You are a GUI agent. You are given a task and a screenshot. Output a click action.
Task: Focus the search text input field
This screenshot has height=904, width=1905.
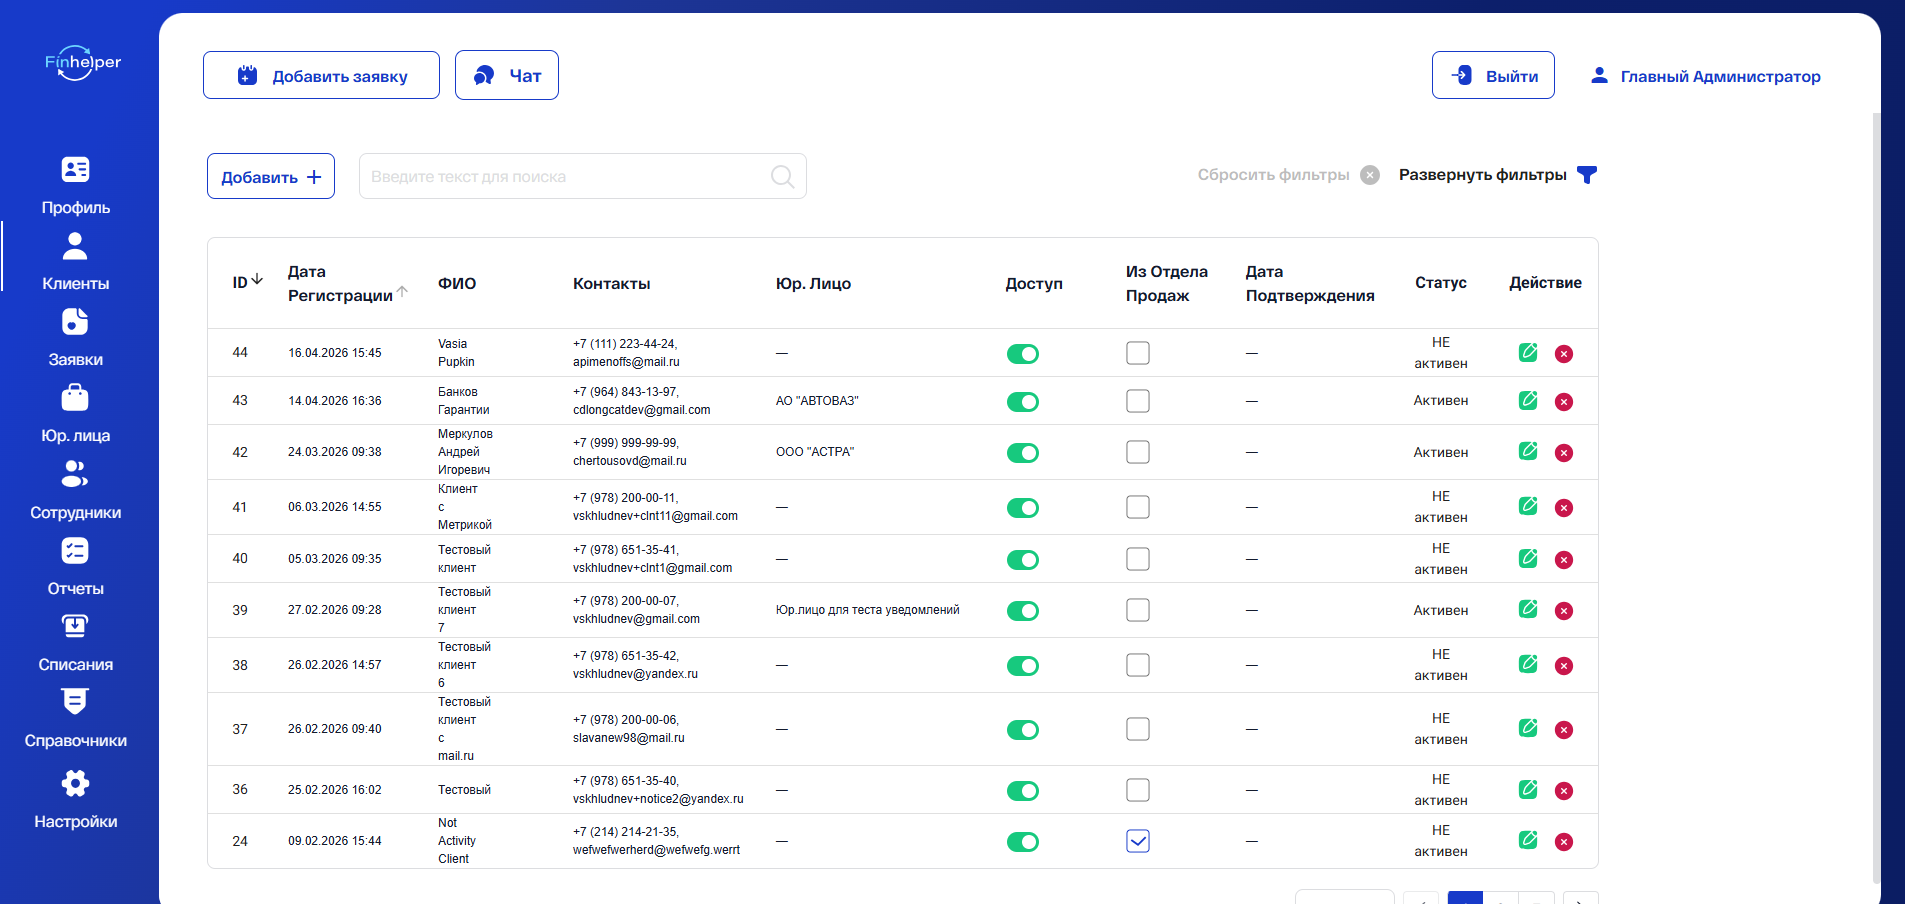click(x=582, y=176)
